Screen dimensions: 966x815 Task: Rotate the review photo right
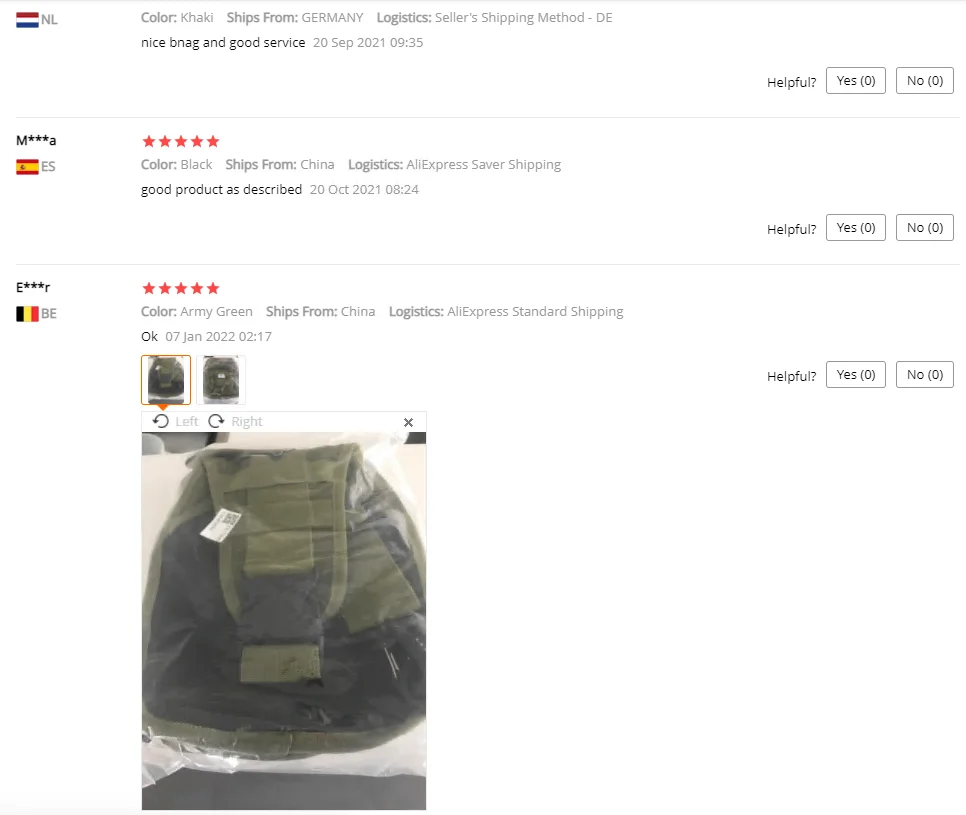235,421
